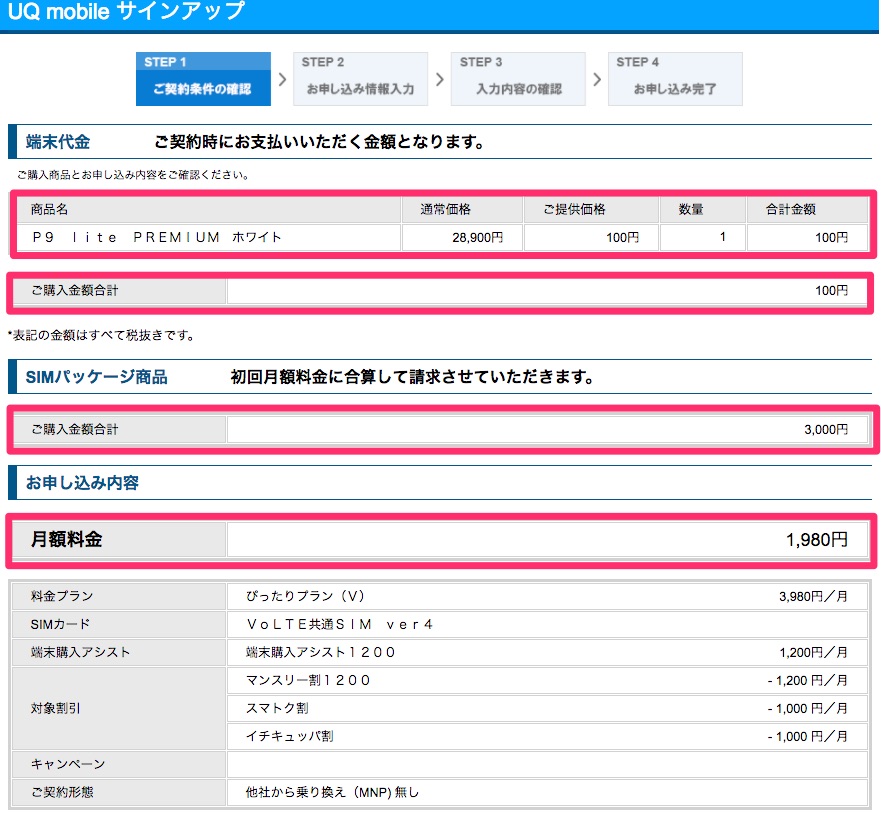
Task: Click the 数量 column header
Action: (x=703, y=210)
